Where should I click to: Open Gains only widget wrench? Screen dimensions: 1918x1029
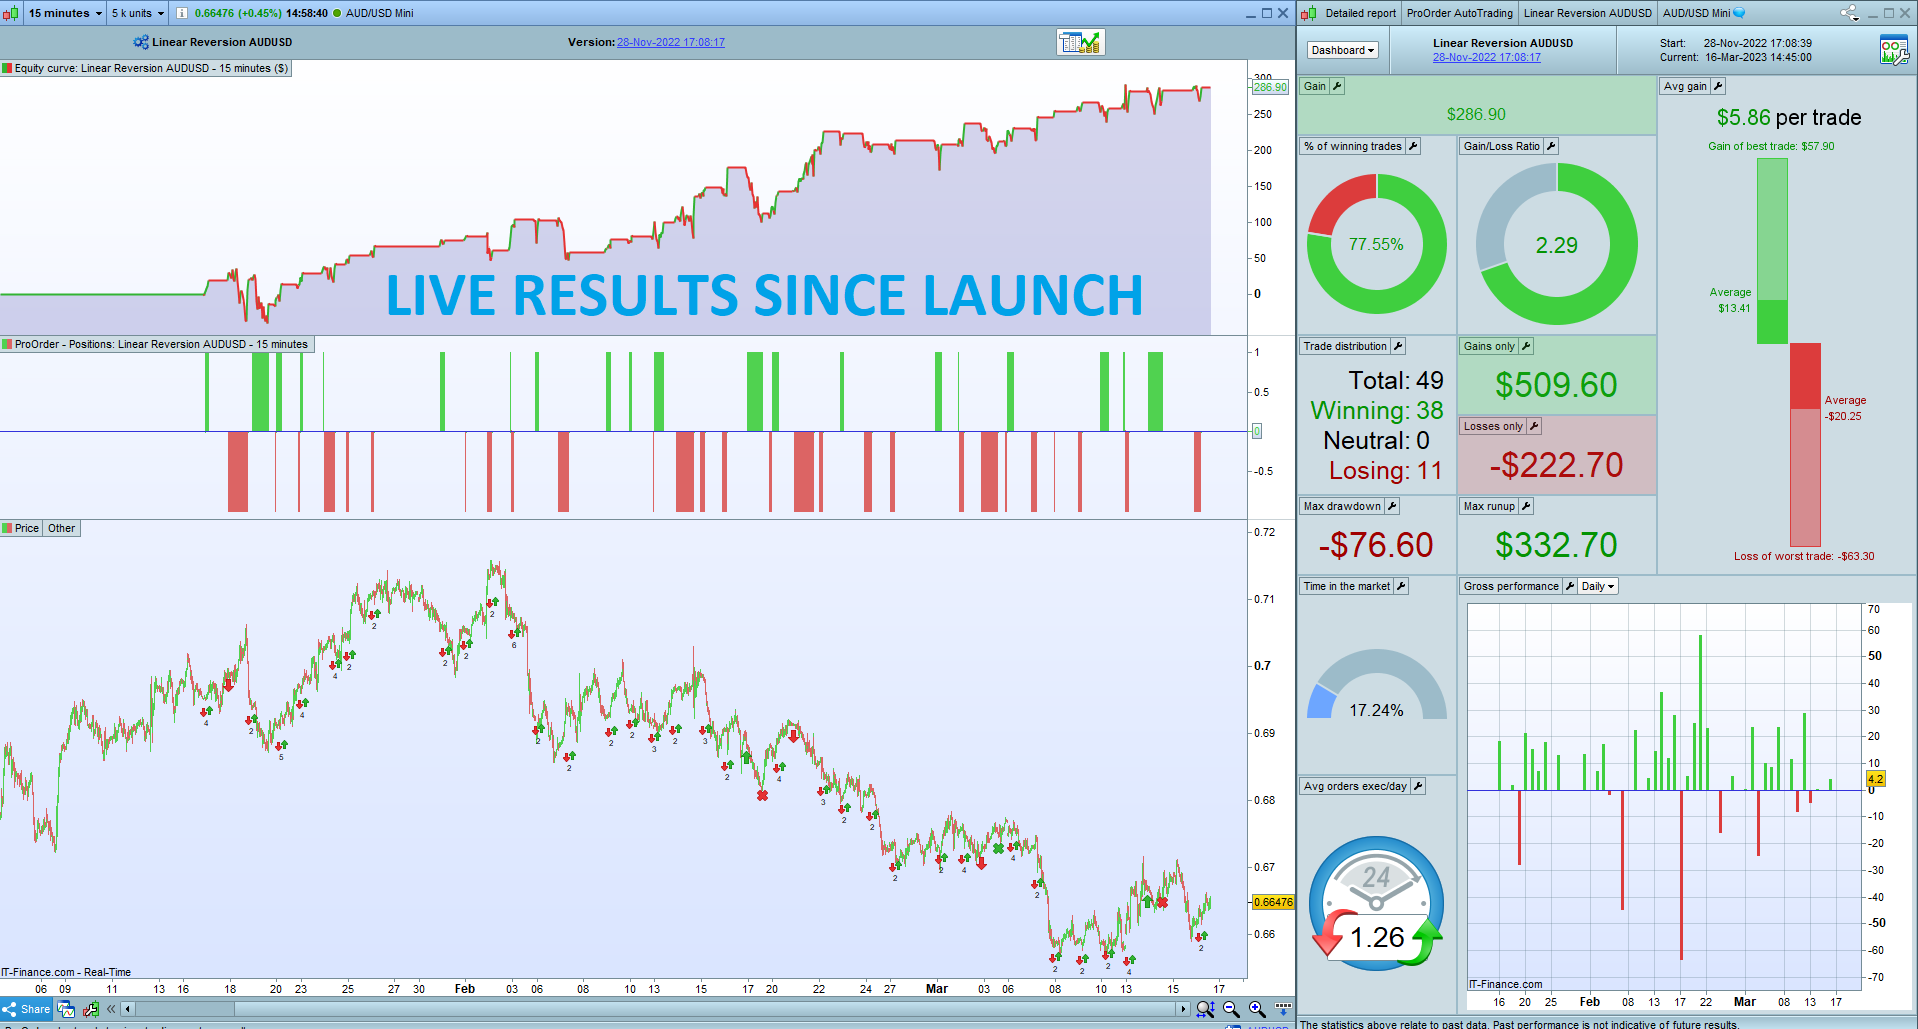[x=1526, y=346]
